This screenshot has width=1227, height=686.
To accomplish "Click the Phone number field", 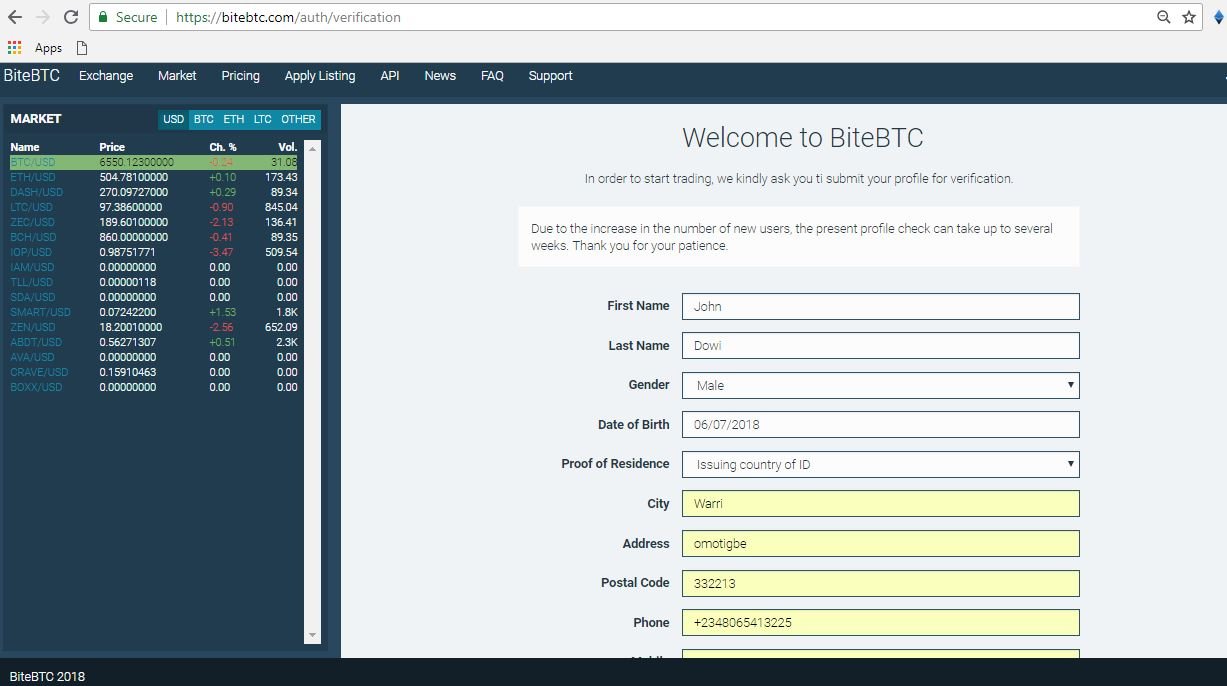I will [881, 622].
